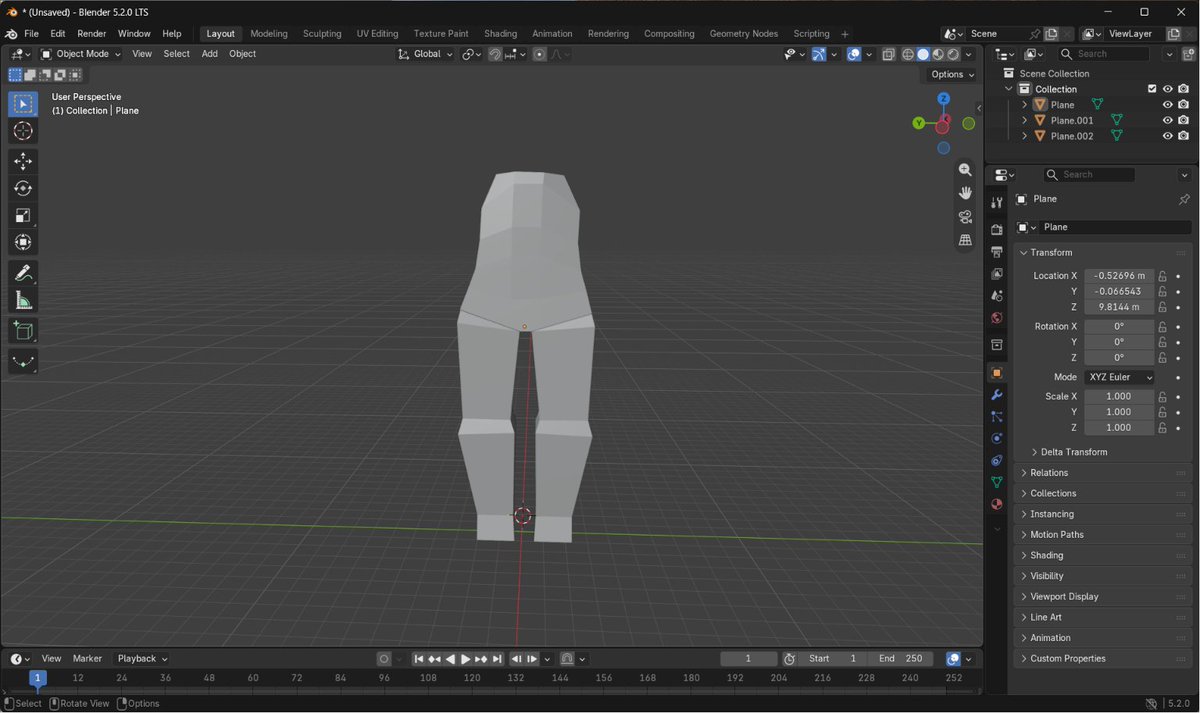Hide Plane.002 in viewport with eye icon
The width and height of the screenshot is (1200, 713).
1167,136
